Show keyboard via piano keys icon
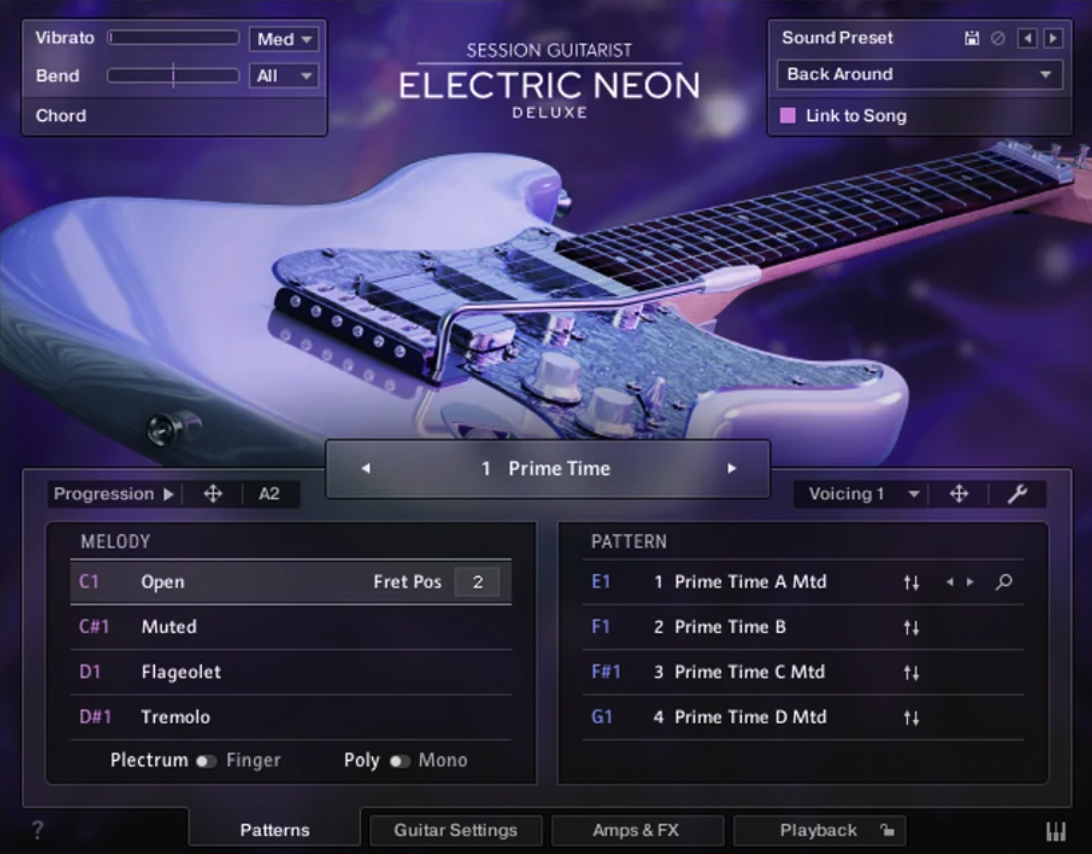 click(x=1056, y=830)
